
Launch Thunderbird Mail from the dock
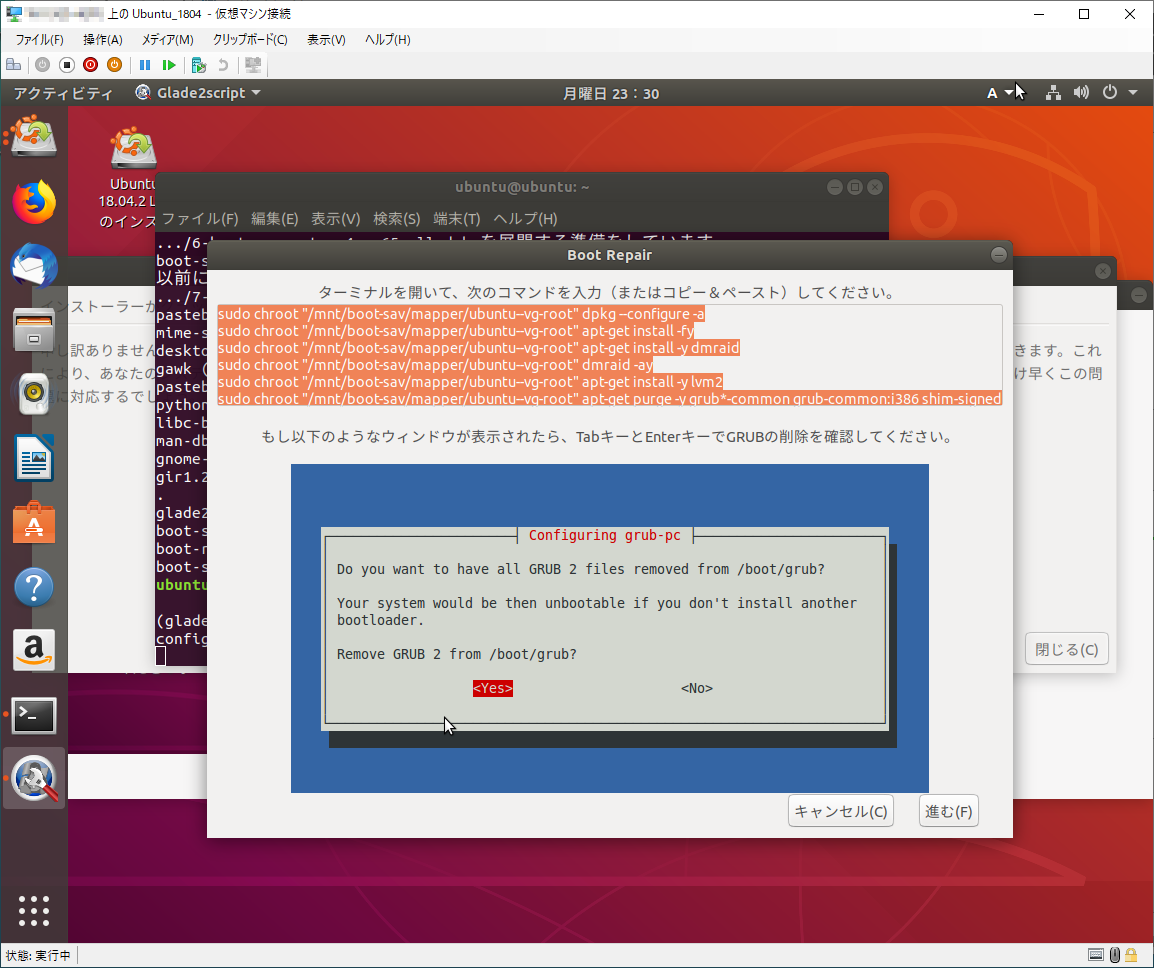[33, 266]
